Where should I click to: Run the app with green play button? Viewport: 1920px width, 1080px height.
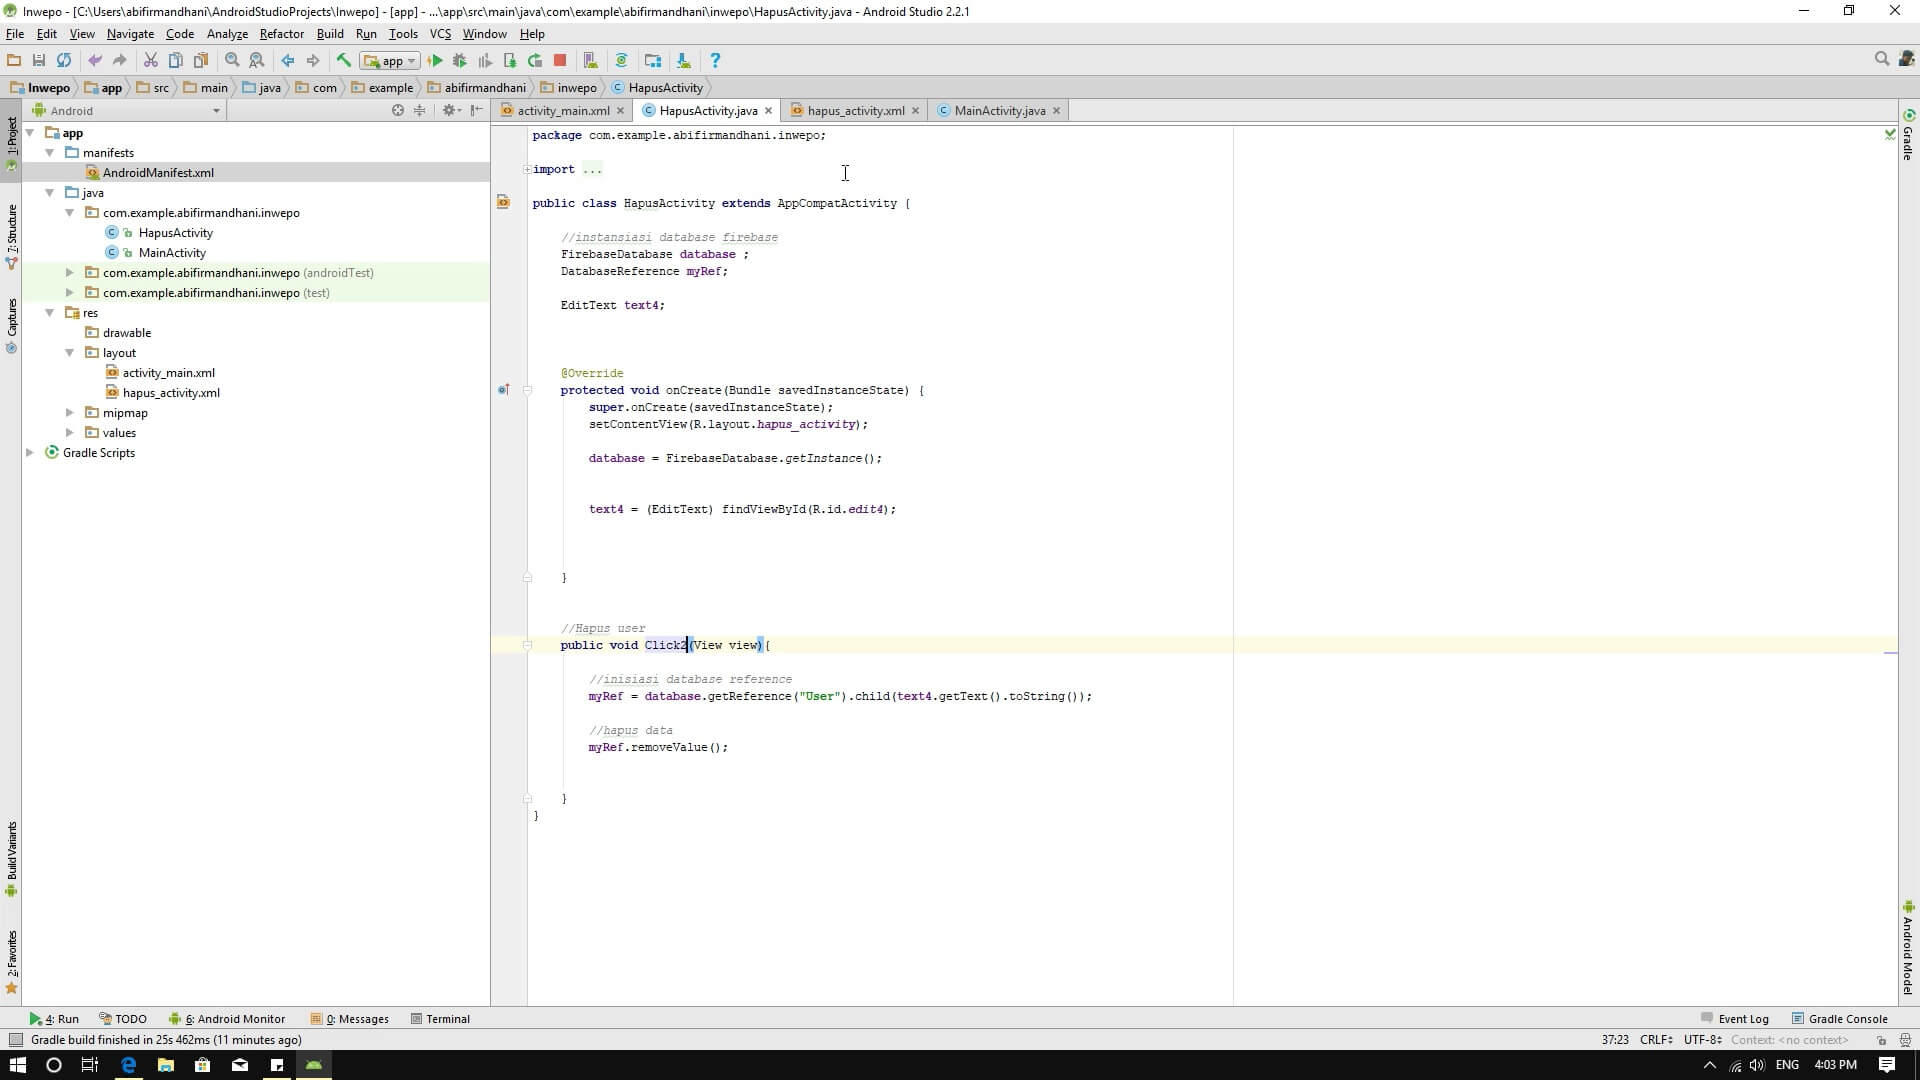pyautogui.click(x=435, y=60)
